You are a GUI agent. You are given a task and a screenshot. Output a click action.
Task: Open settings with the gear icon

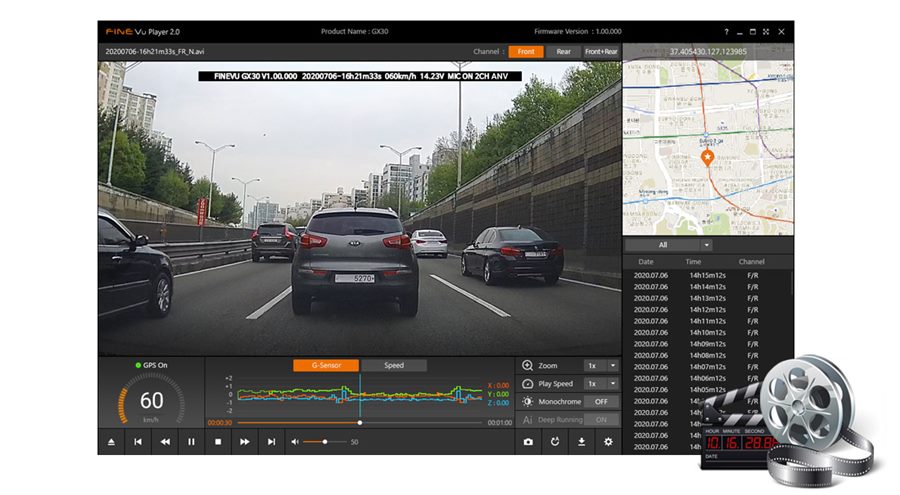[x=608, y=442]
